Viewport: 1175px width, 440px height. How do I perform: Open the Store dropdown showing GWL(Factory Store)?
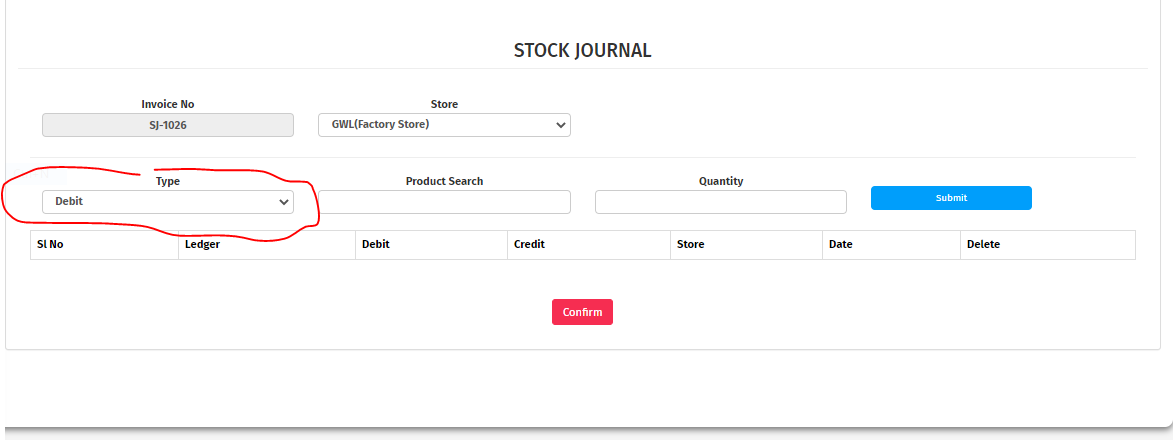[444, 125]
